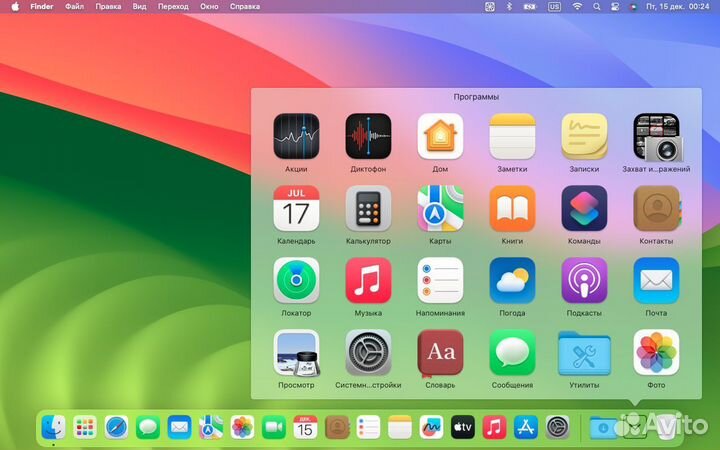Image resolution: width=720 pixels, height=450 pixels.
Task: Open Launchpad from the Dock
Action: [85, 427]
